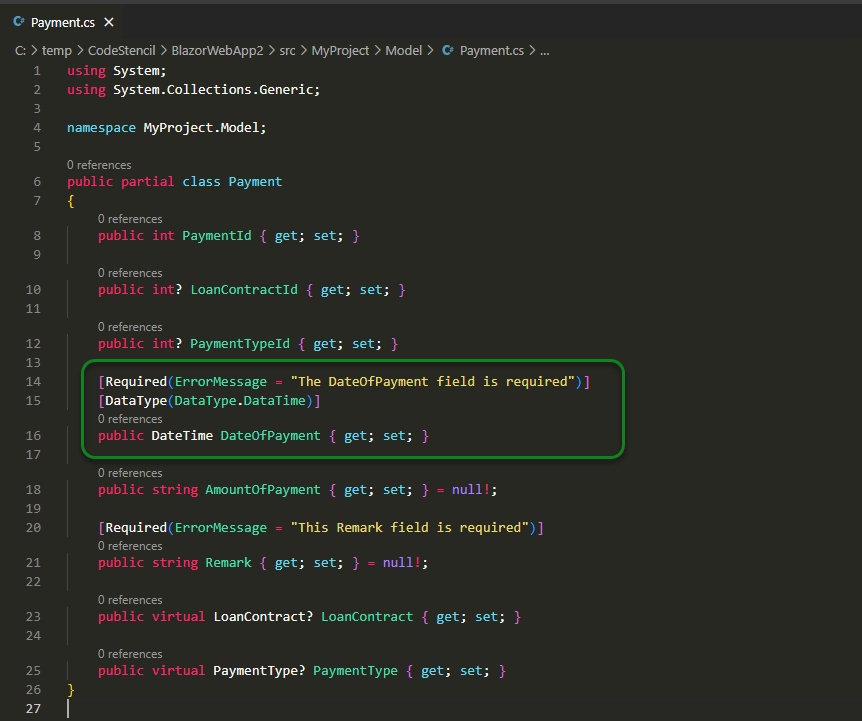Click the 0 references lens above PaymentId
The image size is (862, 721).
pos(130,219)
